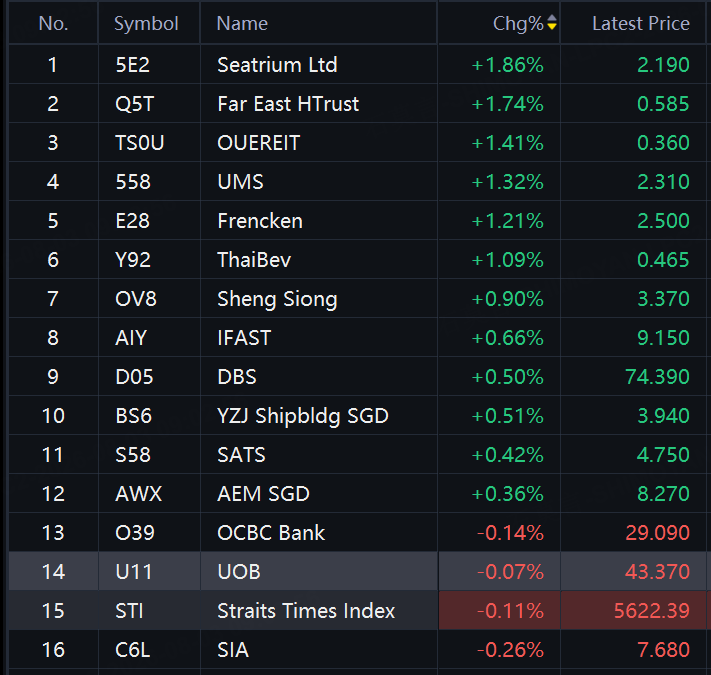Select the ThaiBev name
Viewport: 711px width, 675px height.
click(254, 260)
